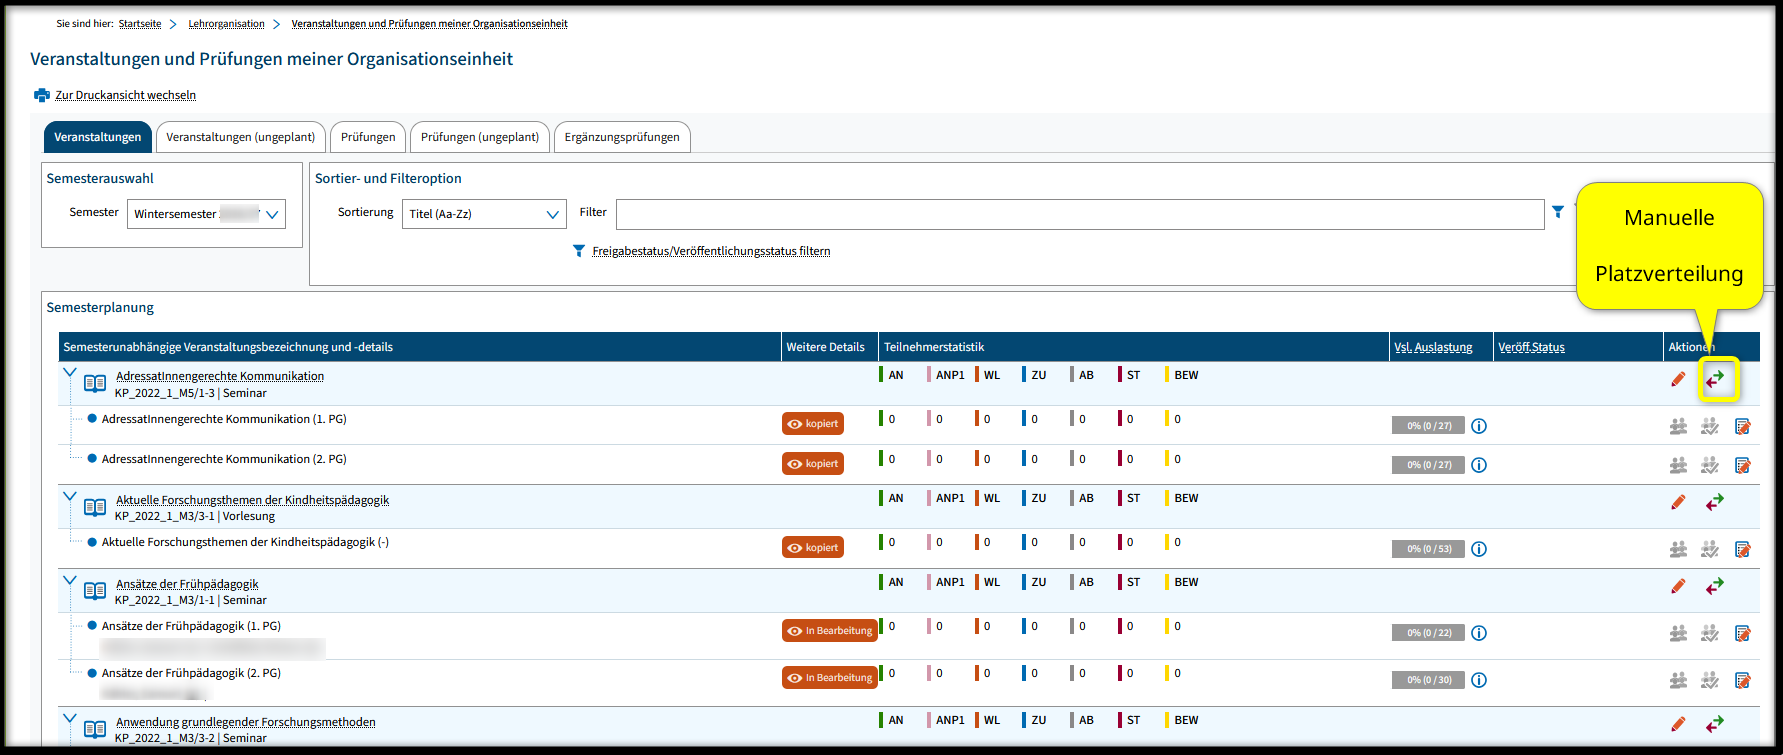Click the pencil edit icon for Adressatinnengerechte Kommunikation
Image resolution: width=1783 pixels, height=755 pixels.
[x=1678, y=379]
